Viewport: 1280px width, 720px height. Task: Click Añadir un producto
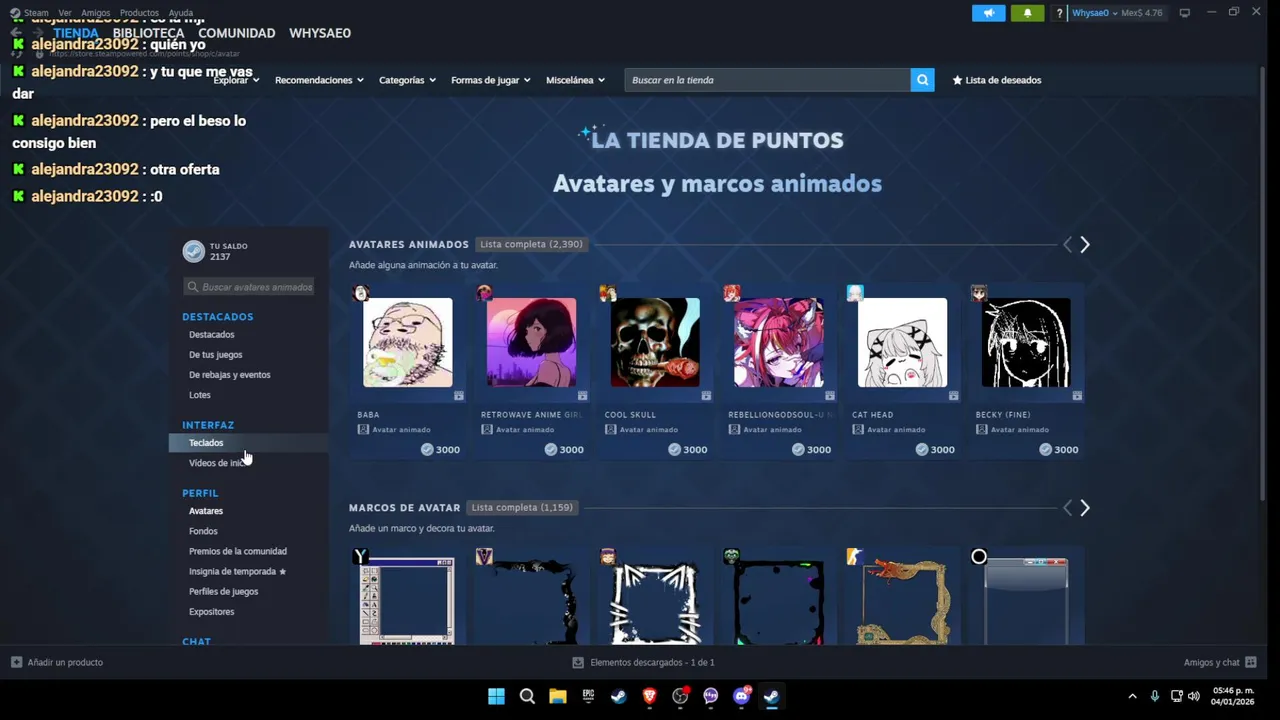[57, 662]
